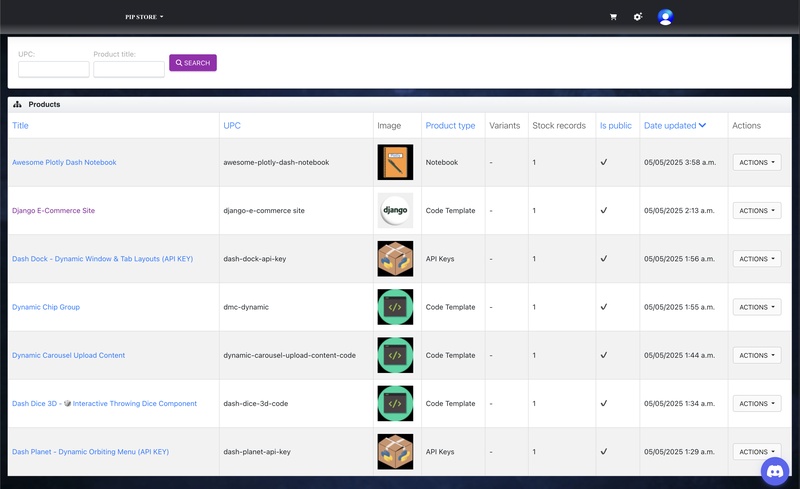Click date 05/05/2025 2:13 a.m.
The image size is (800, 489).
point(679,210)
